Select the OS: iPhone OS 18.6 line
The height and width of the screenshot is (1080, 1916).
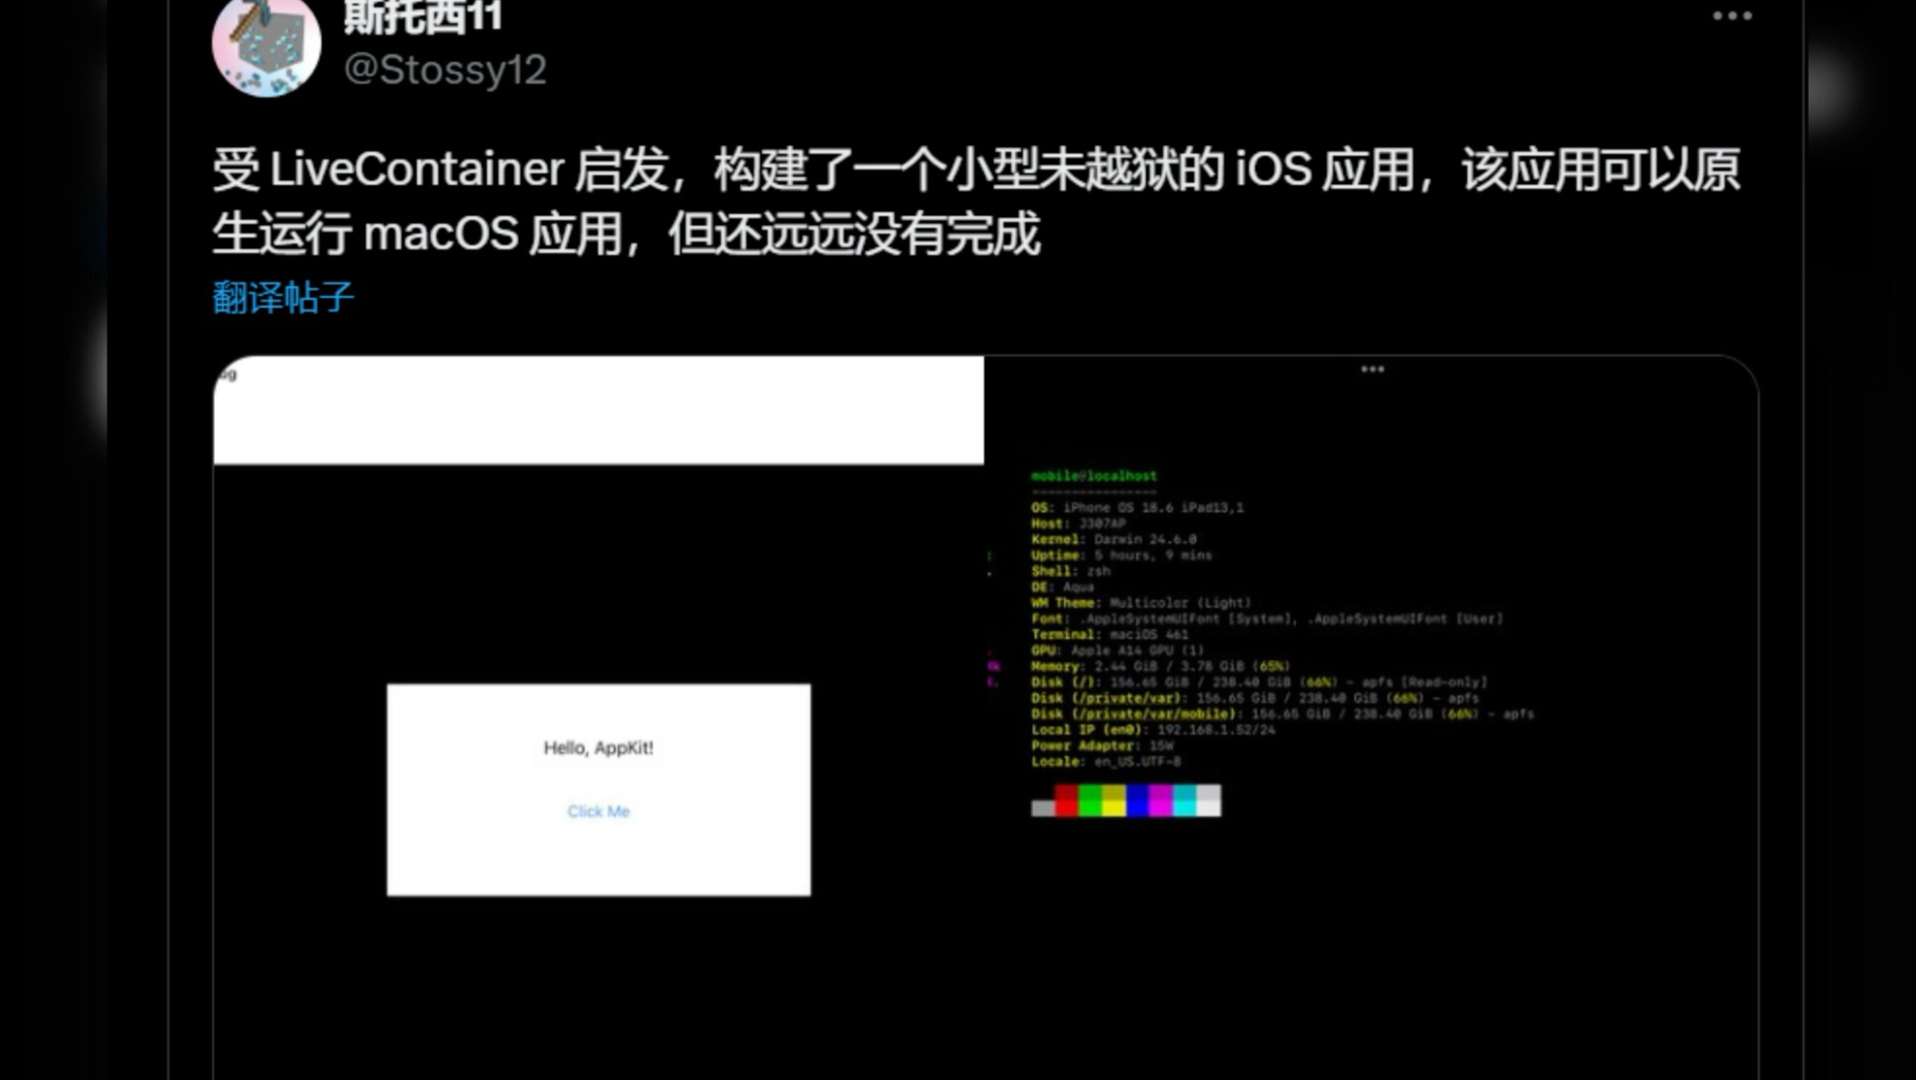(1138, 507)
